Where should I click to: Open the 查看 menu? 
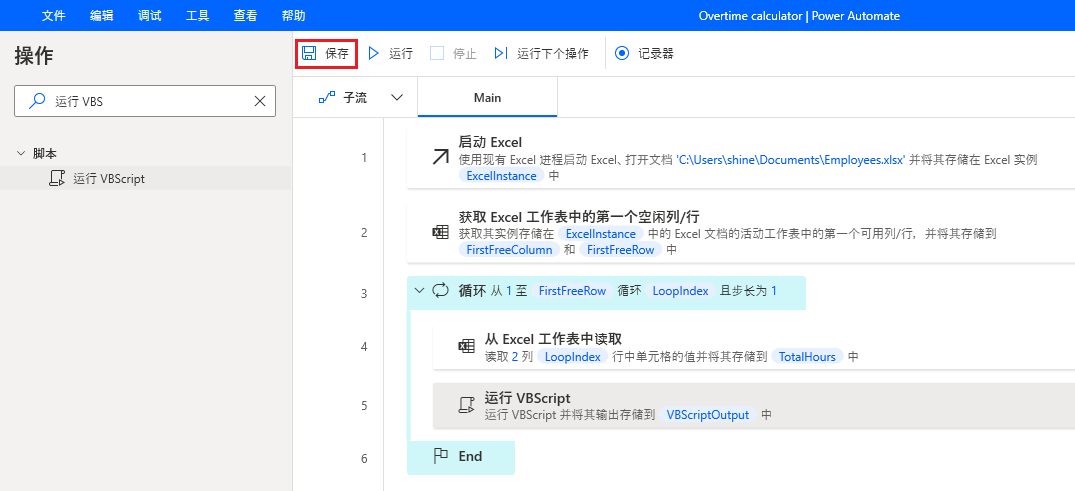tap(245, 15)
